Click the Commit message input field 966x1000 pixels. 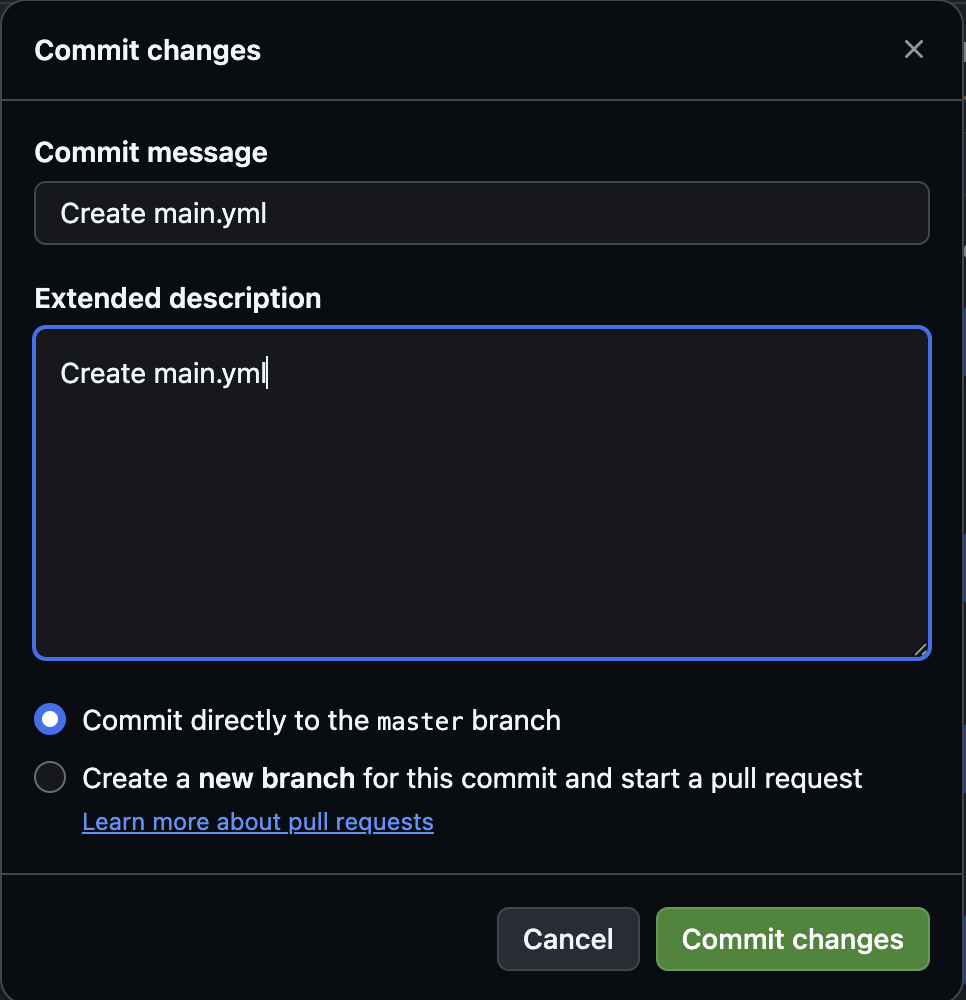pyautogui.click(x=481, y=213)
